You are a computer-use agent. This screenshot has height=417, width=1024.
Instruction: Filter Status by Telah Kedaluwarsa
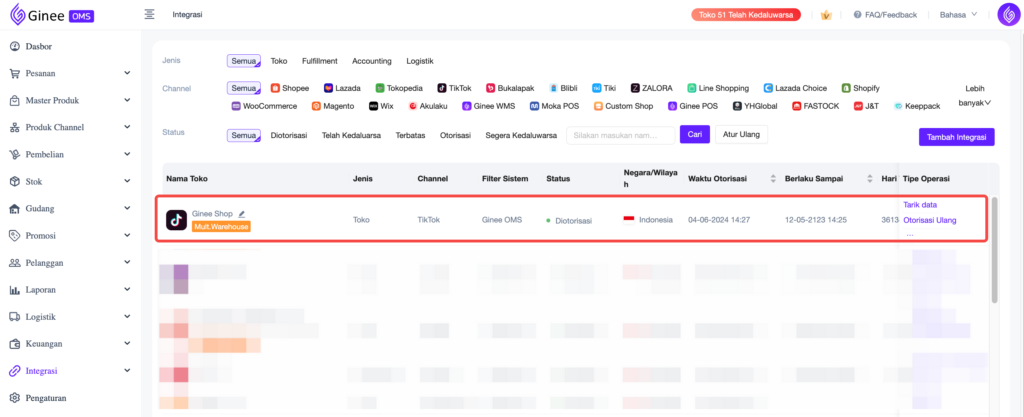[x=351, y=135]
